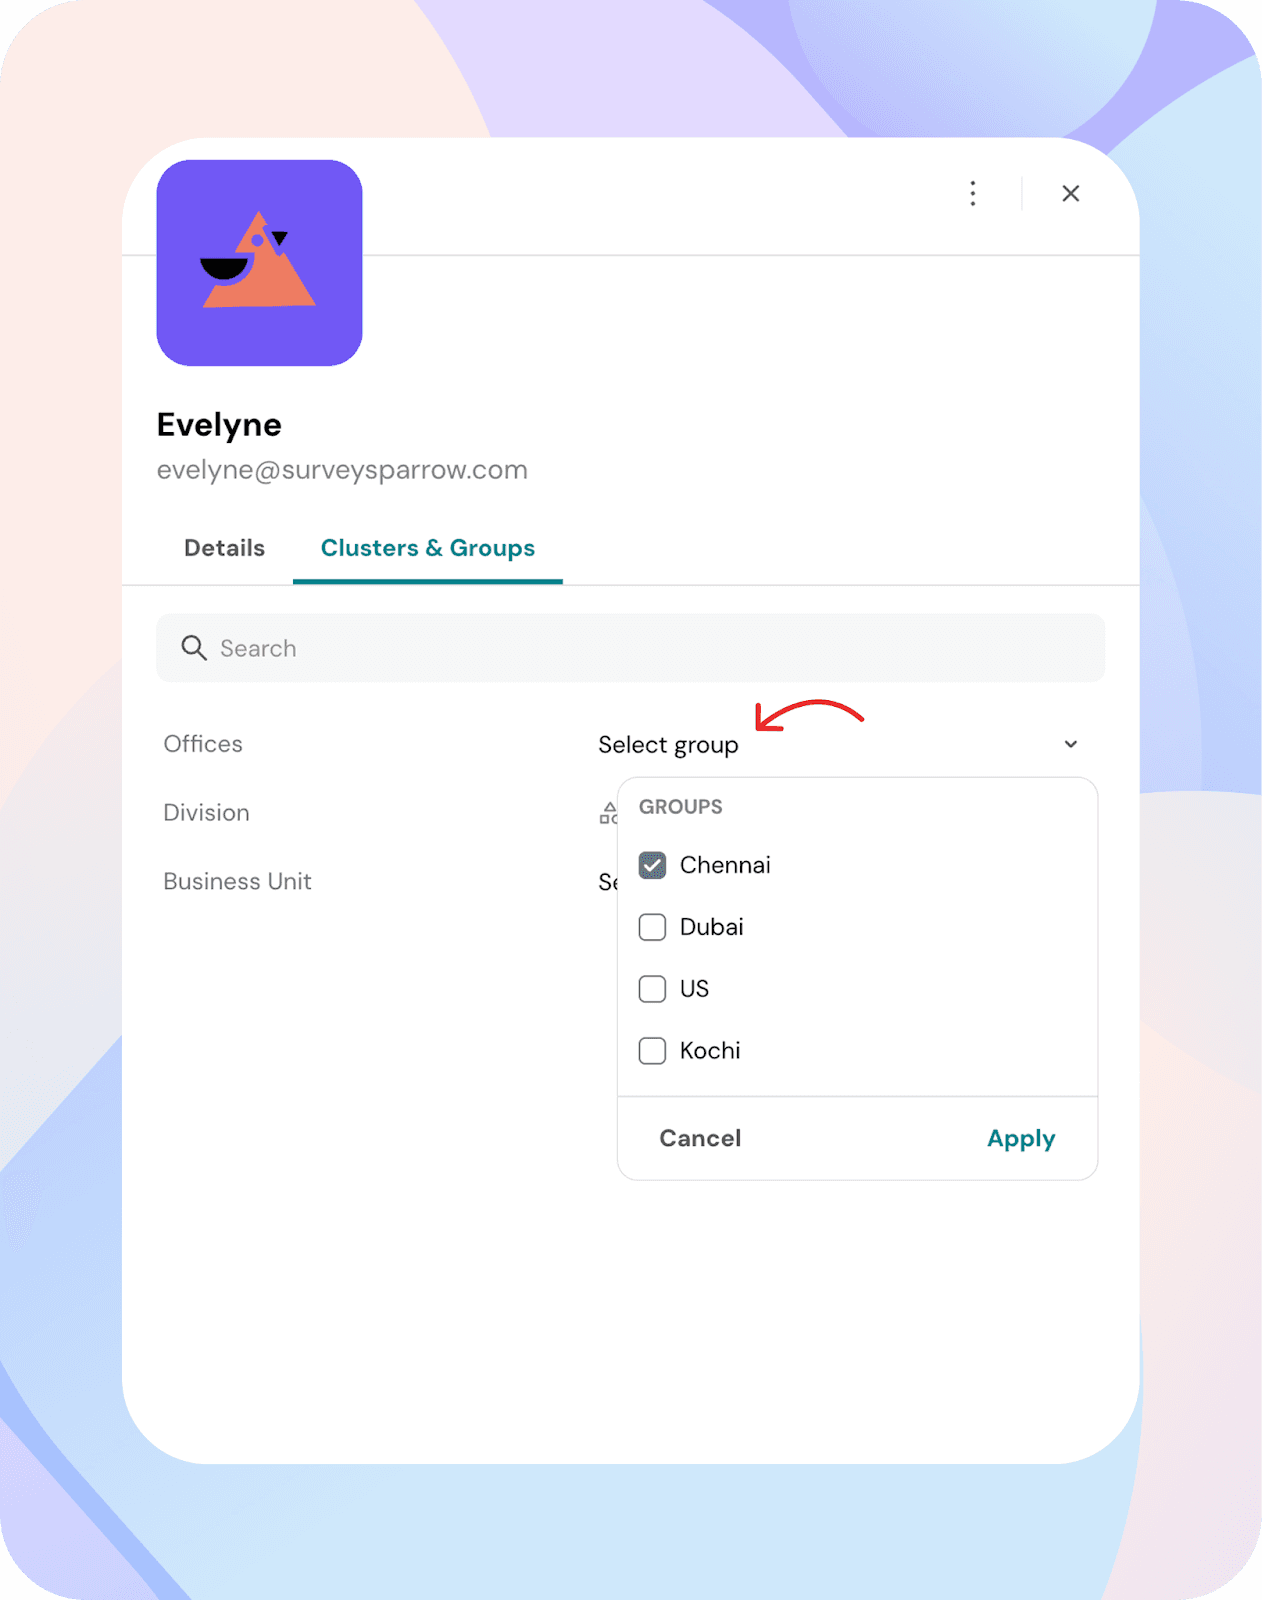The height and width of the screenshot is (1600, 1262).
Task: Click the Offices cluster label
Action: click(x=203, y=744)
